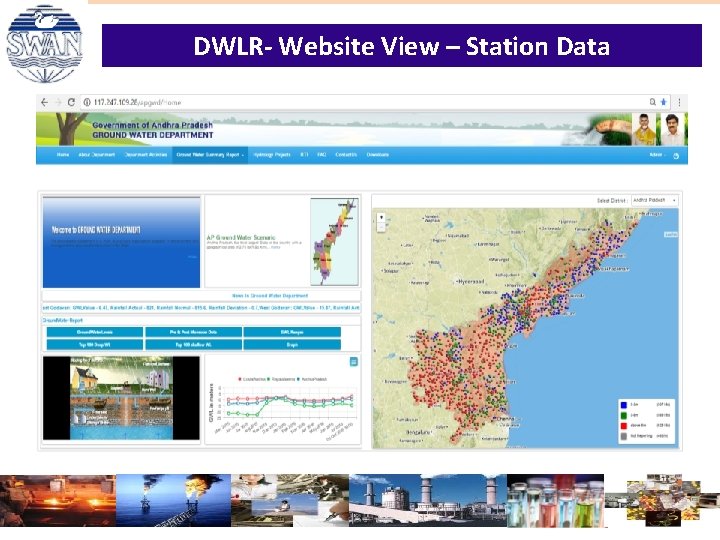Click the Top 100 Deep WL button
Screen dimensions: 720x540
[x=95, y=344]
